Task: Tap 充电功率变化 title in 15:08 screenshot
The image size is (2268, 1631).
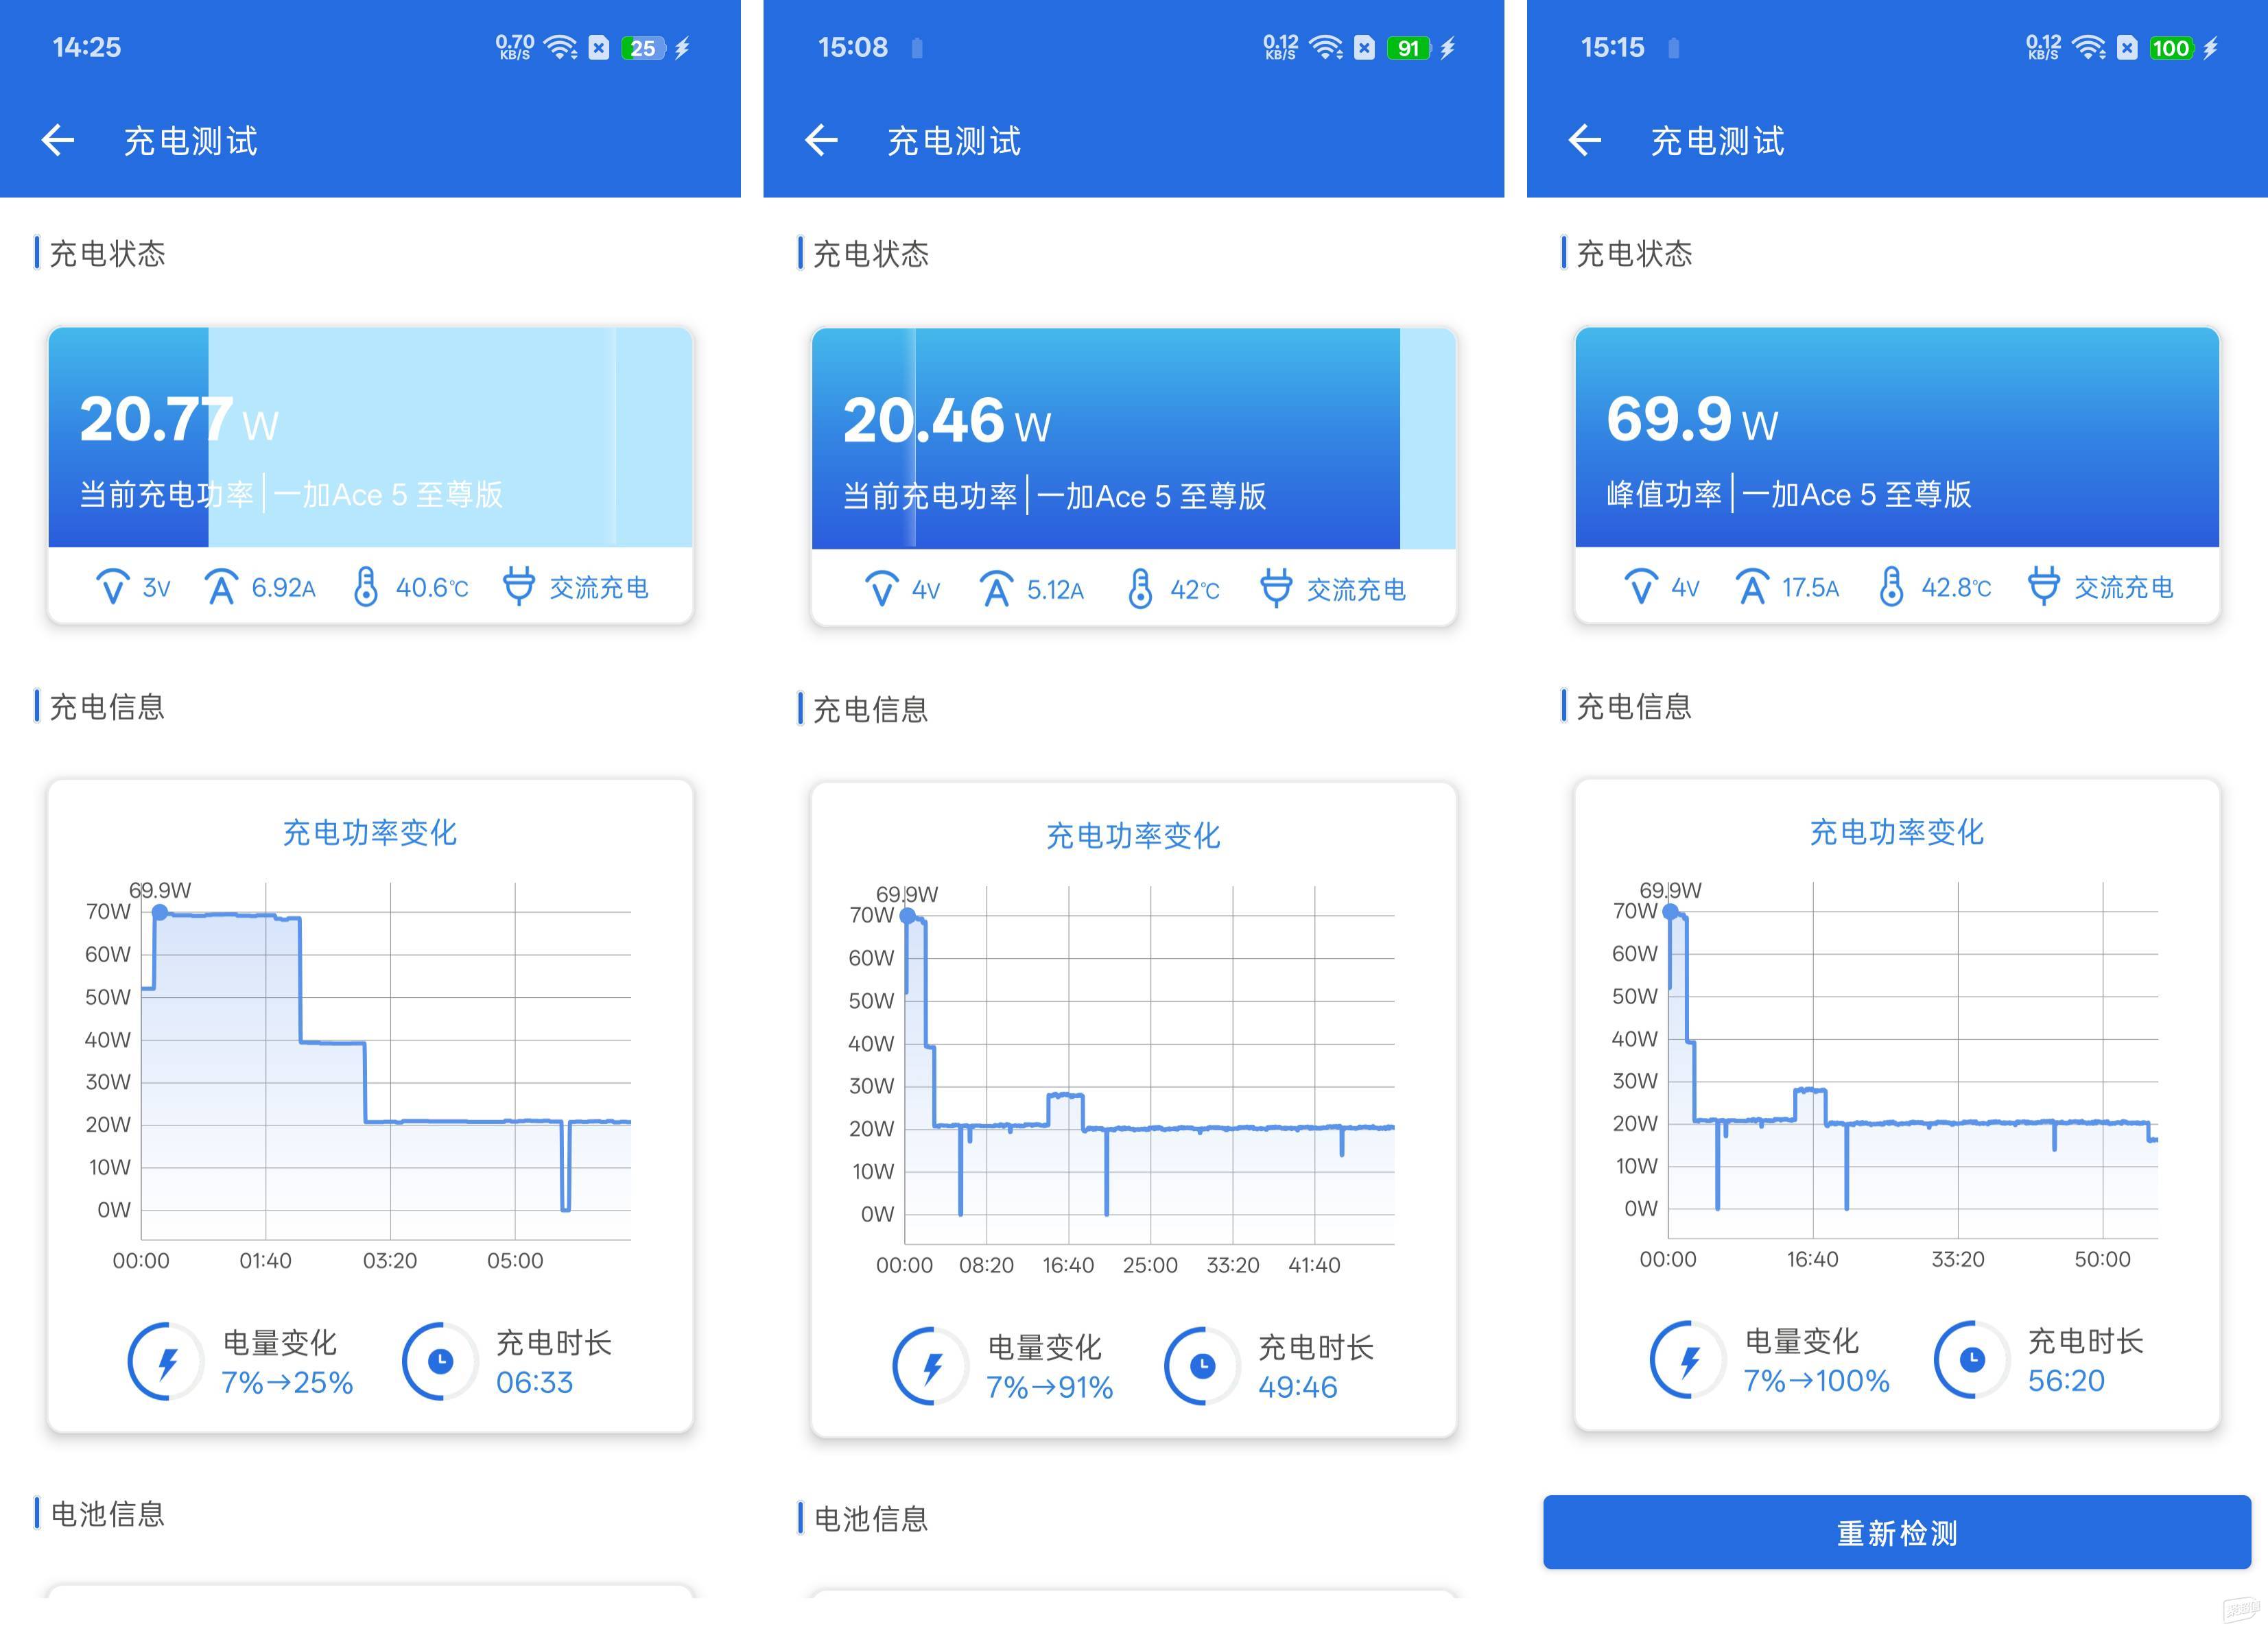Action: coord(1133,836)
